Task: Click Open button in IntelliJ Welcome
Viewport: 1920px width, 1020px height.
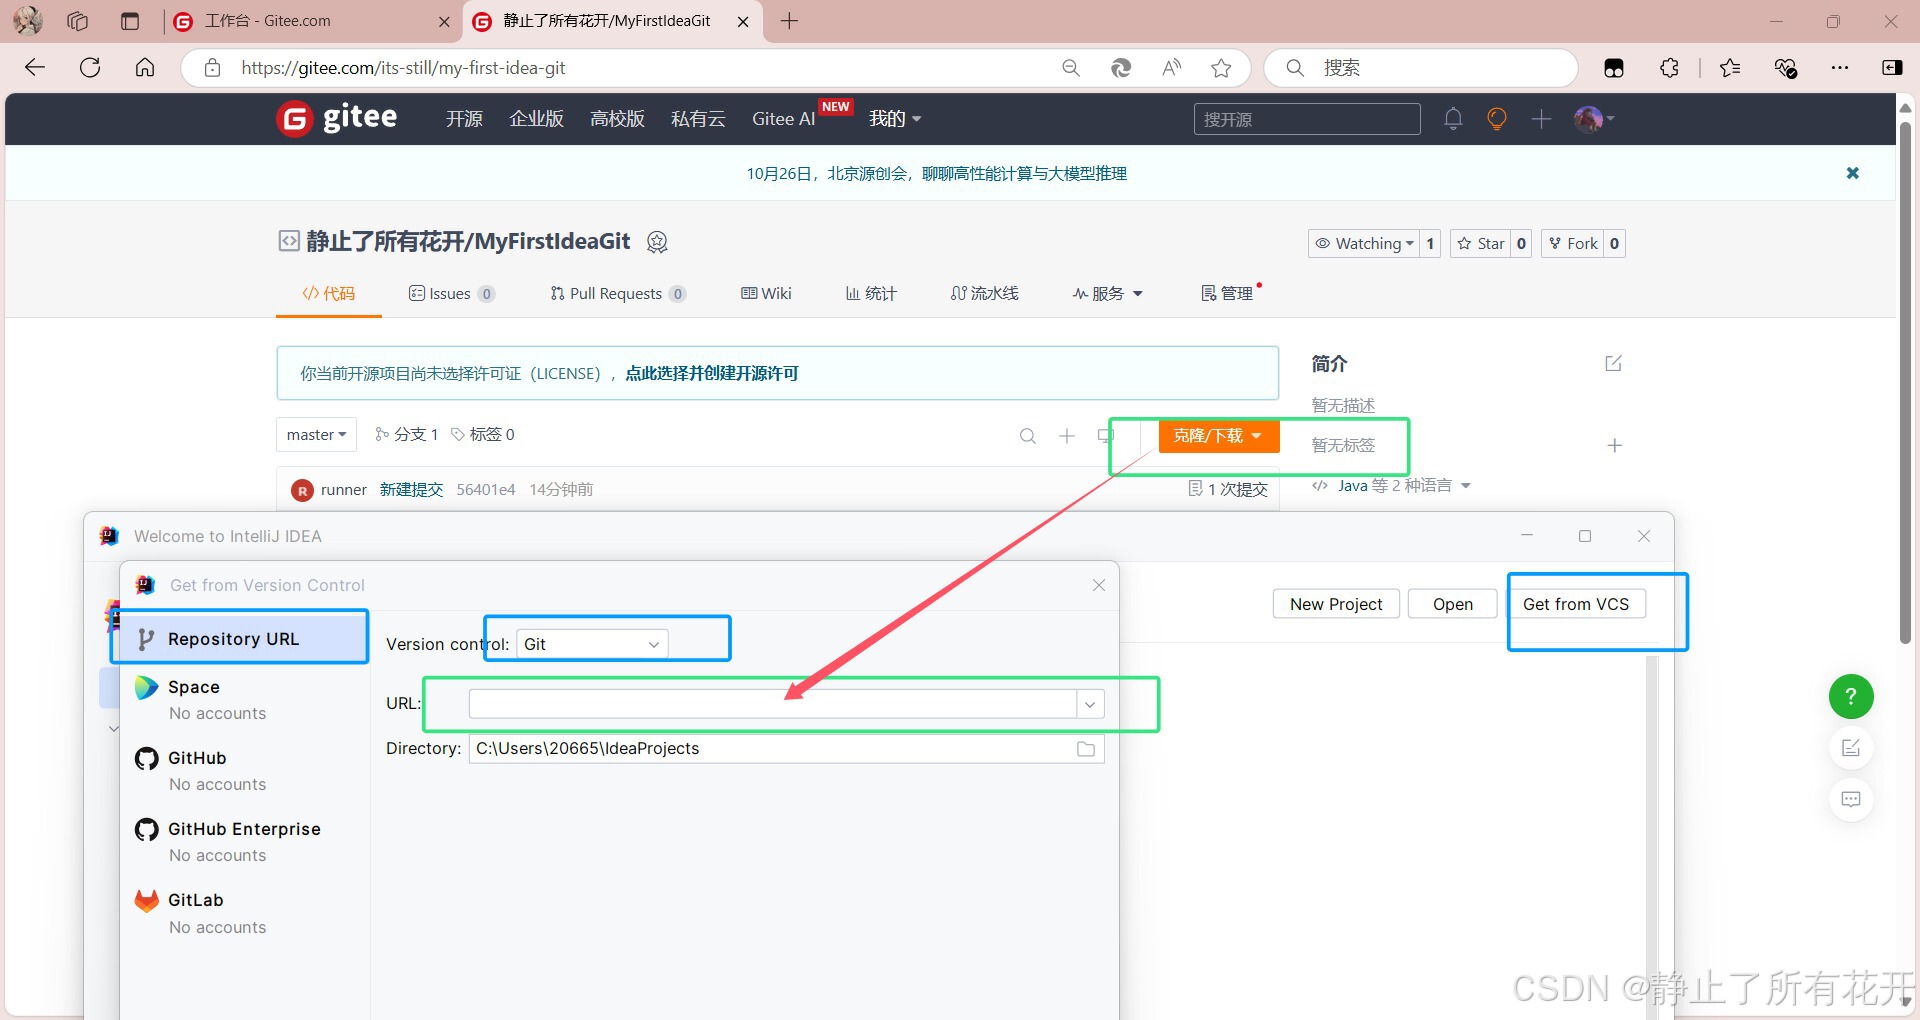Action: coord(1452,604)
